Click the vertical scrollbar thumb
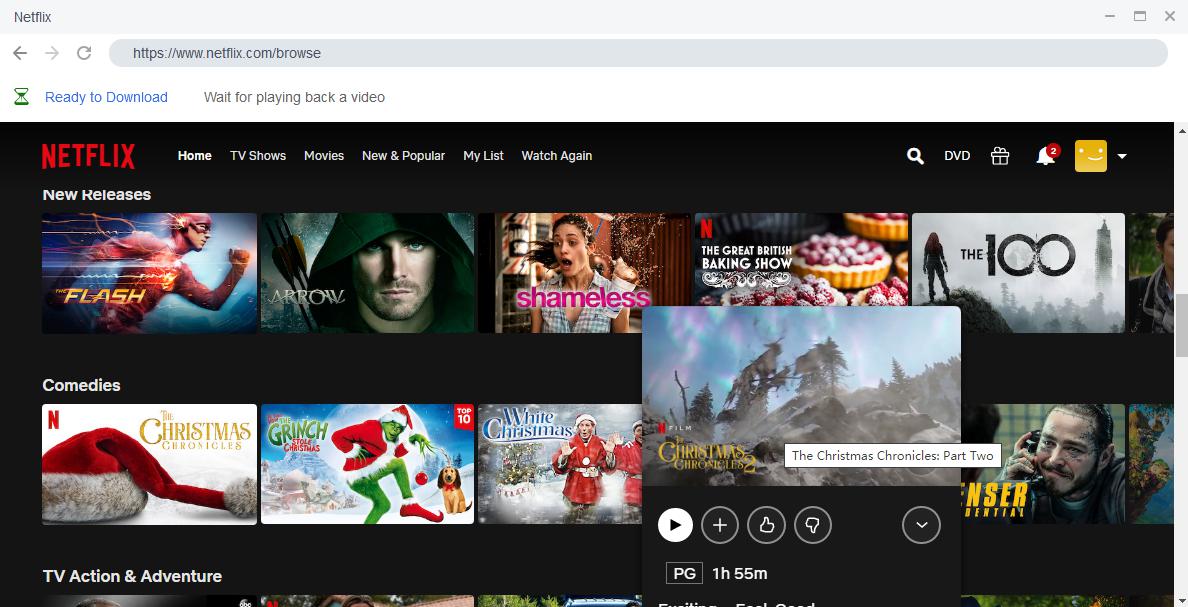 click(x=1181, y=324)
